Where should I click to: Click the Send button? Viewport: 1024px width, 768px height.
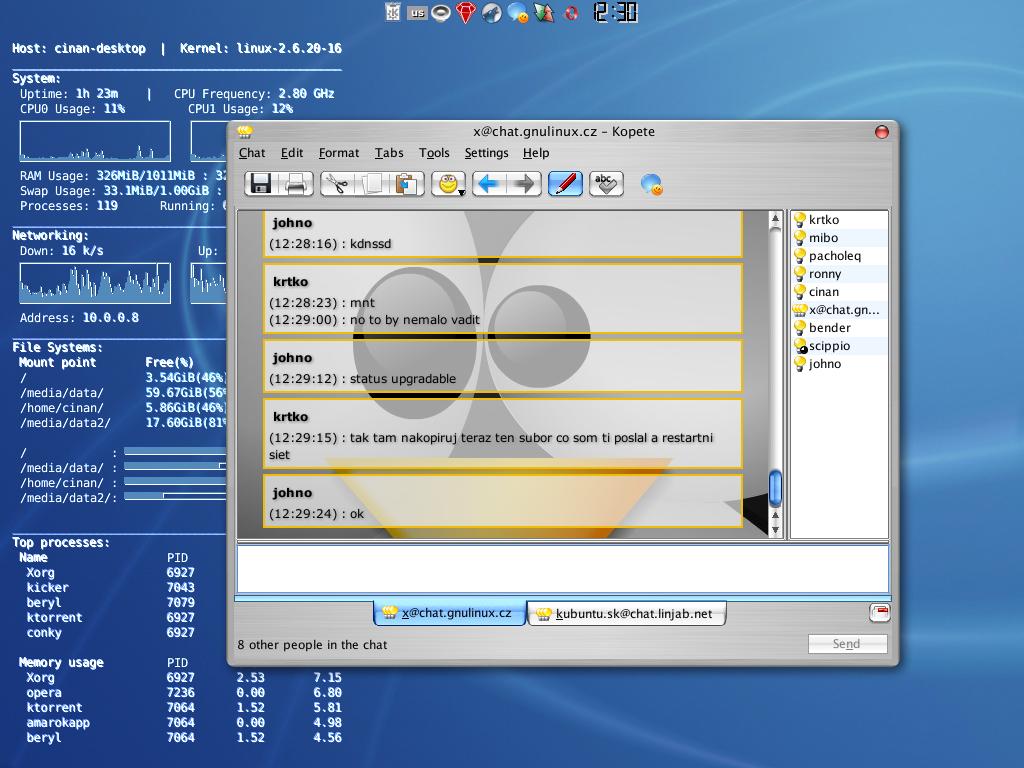click(847, 644)
